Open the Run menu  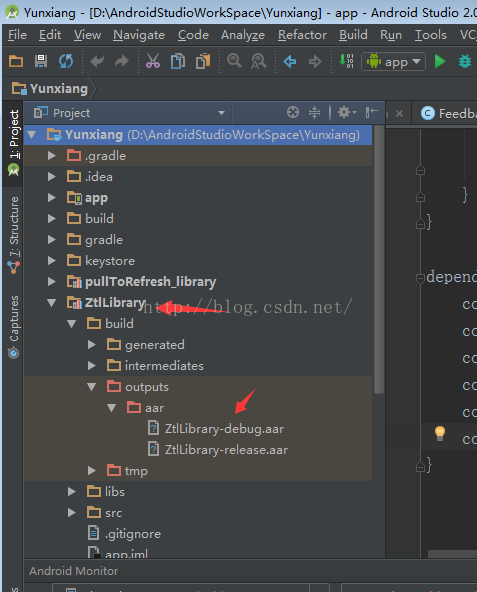point(391,35)
